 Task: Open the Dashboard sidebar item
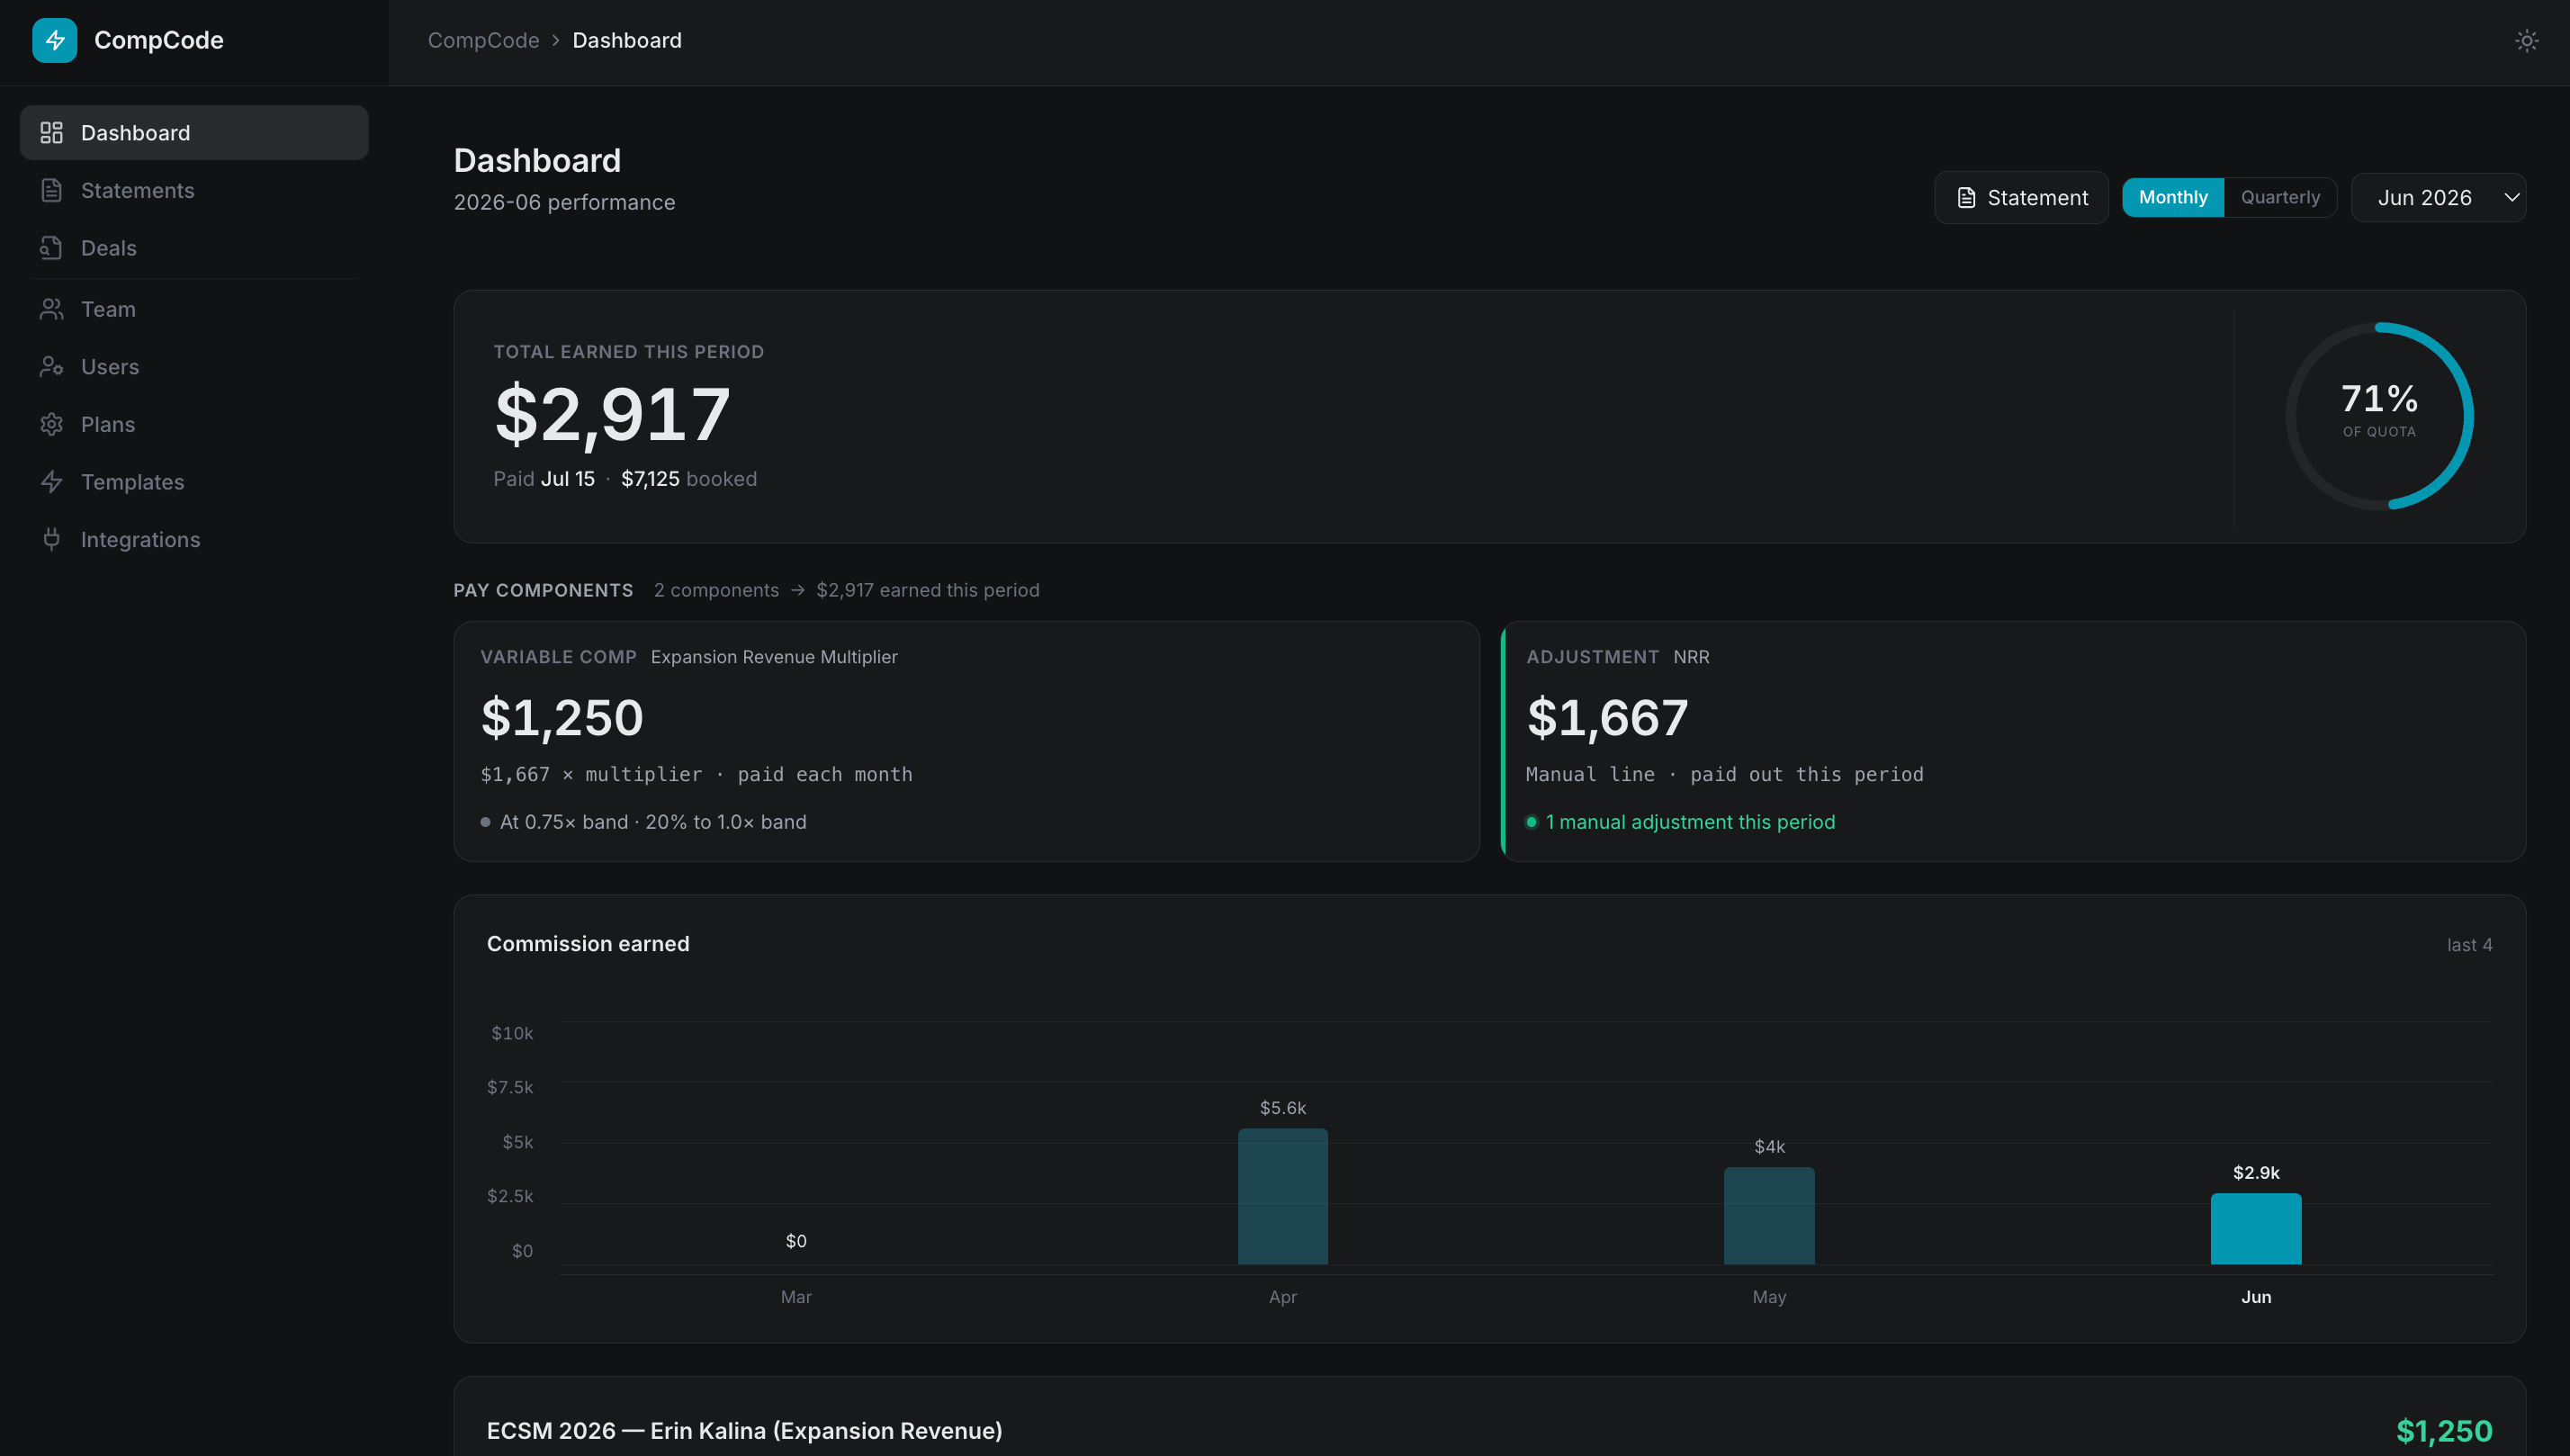194,133
